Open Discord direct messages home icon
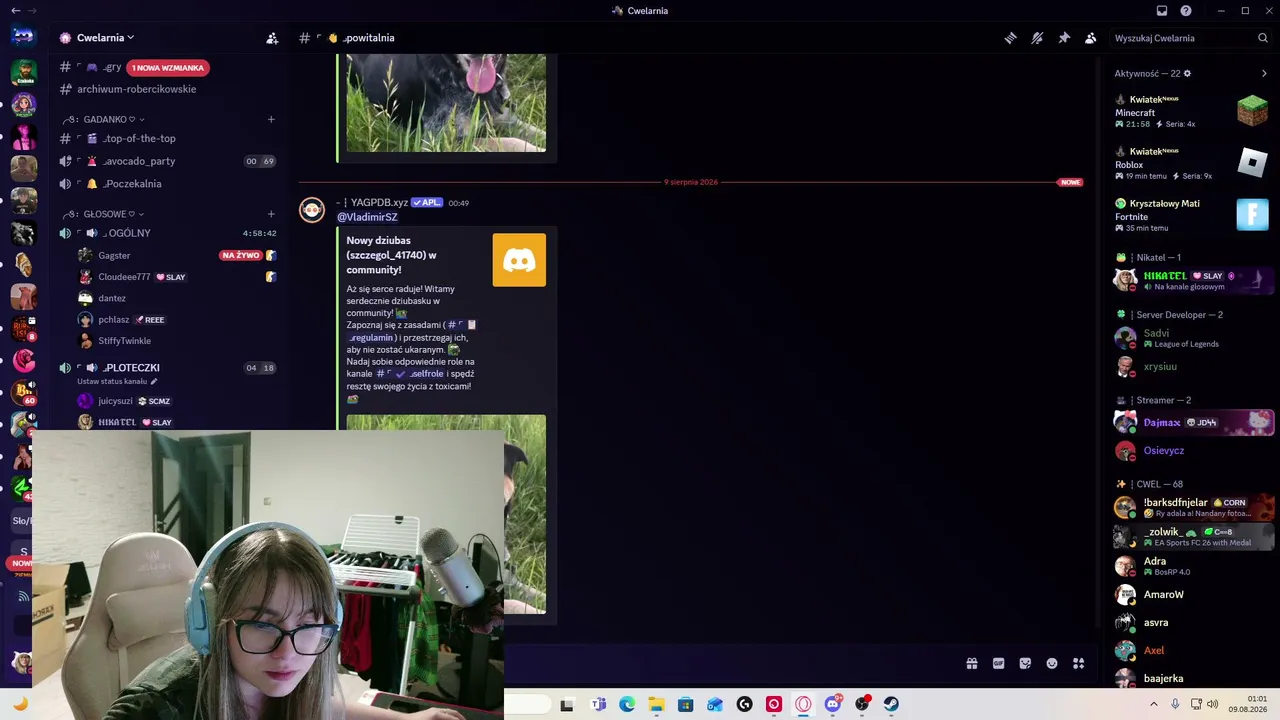Screen dimensions: 1280x720 (x=24, y=36)
